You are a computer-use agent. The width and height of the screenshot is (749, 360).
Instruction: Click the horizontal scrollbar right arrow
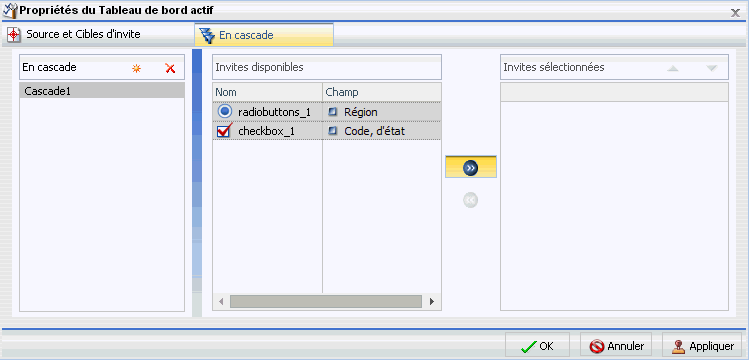(432, 301)
